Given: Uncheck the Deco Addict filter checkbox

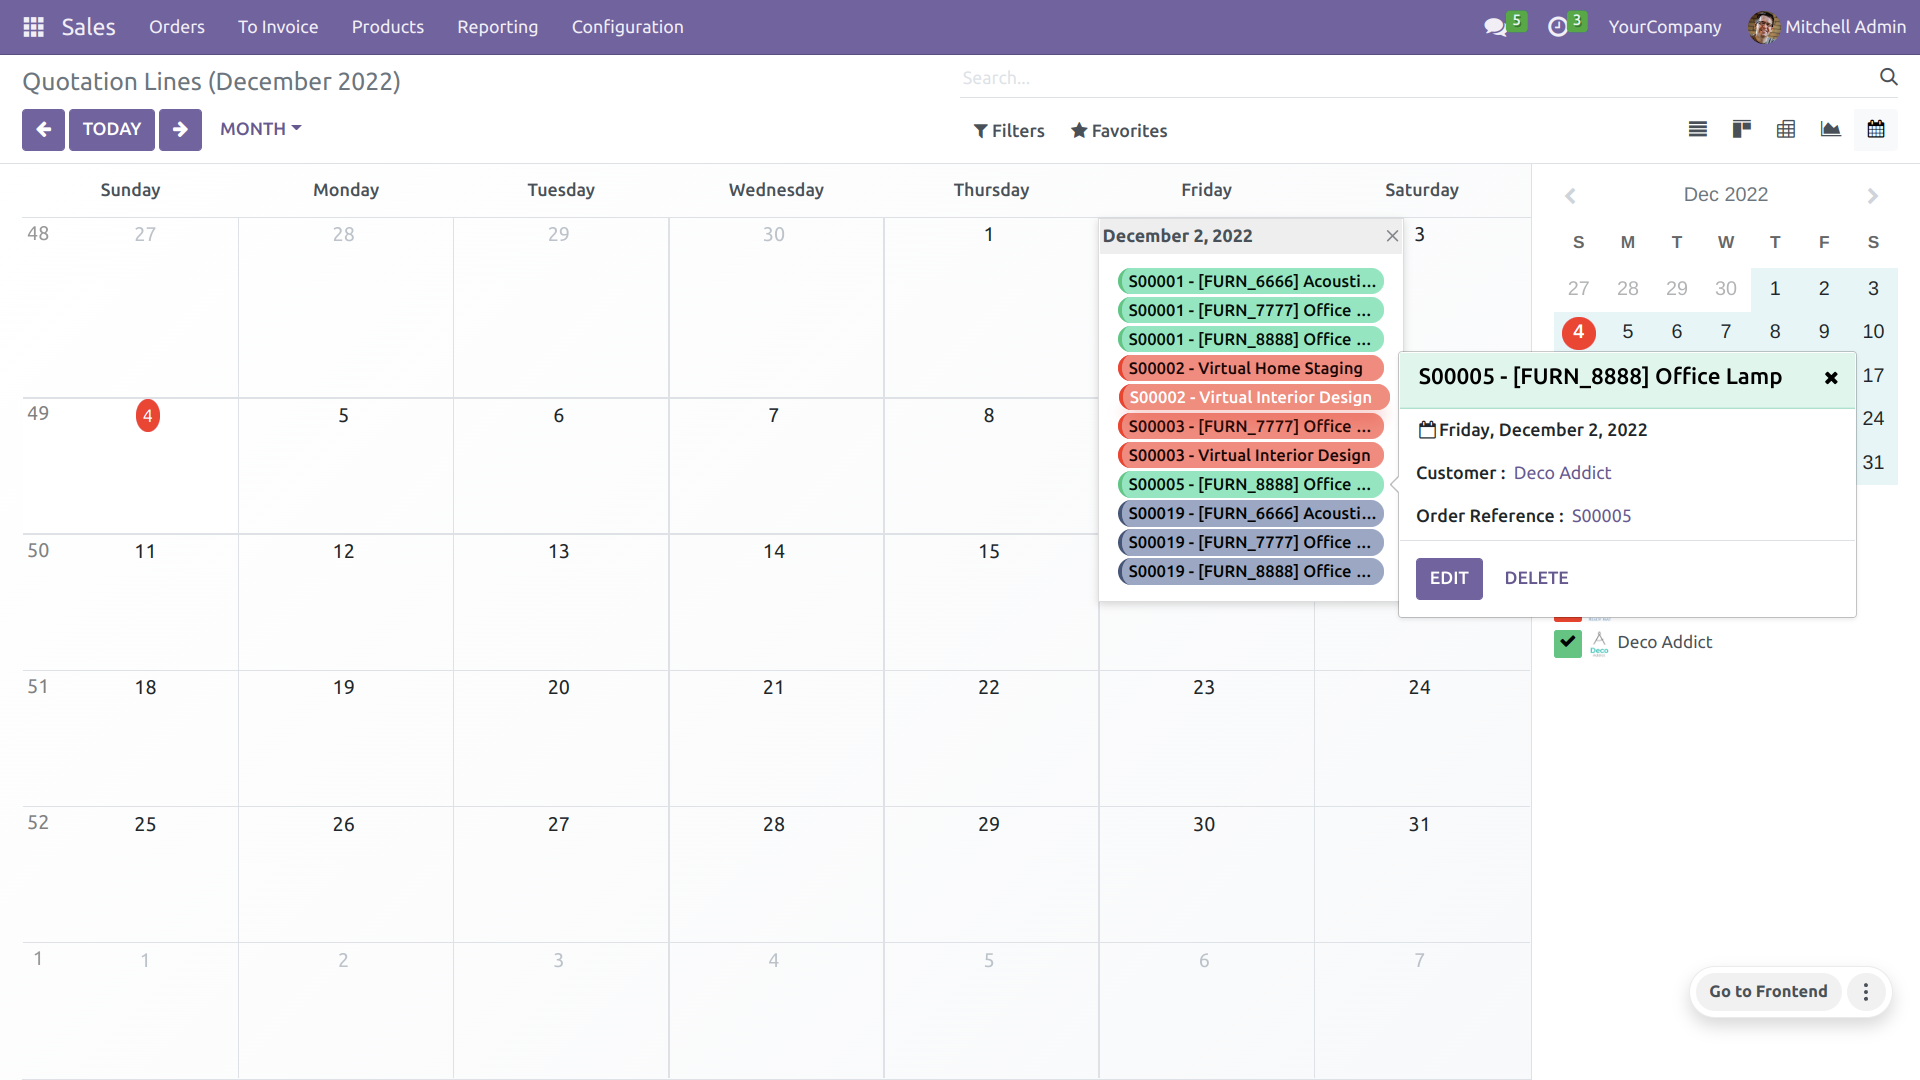Looking at the screenshot, I should pyautogui.click(x=1567, y=643).
